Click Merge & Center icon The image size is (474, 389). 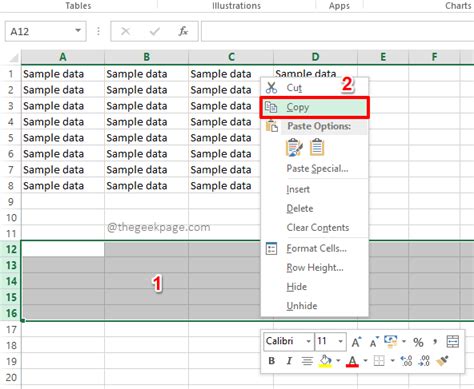(x=452, y=342)
